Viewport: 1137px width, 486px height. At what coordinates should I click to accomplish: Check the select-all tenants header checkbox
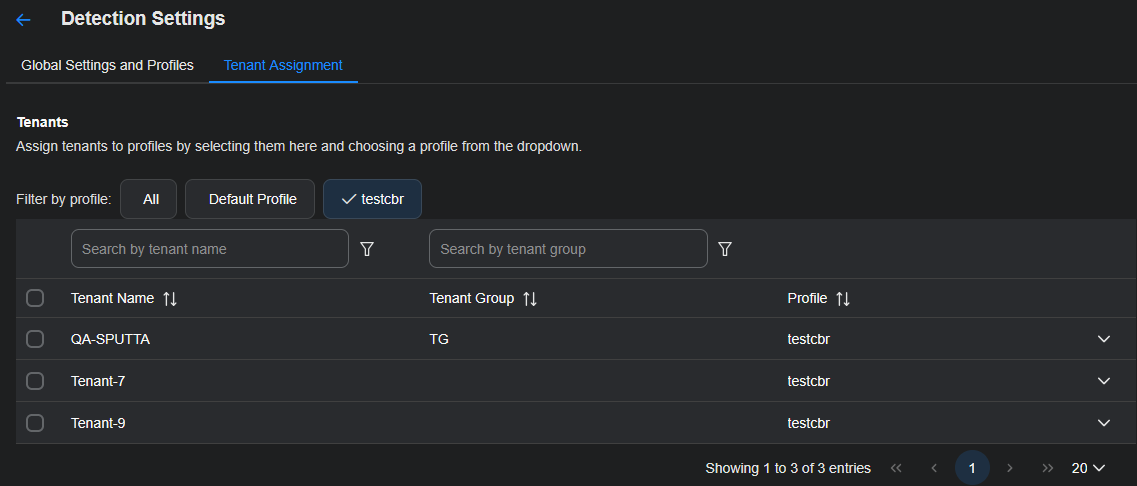click(35, 298)
